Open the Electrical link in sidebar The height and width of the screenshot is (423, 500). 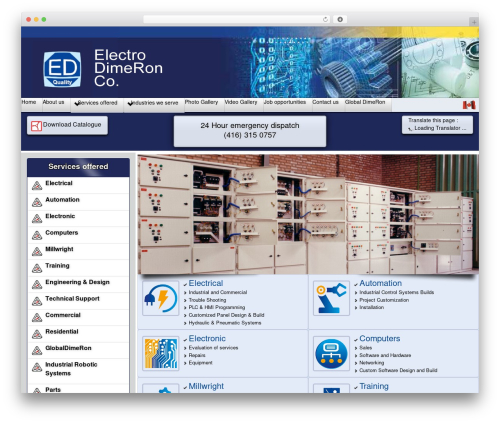tap(59, 183)
